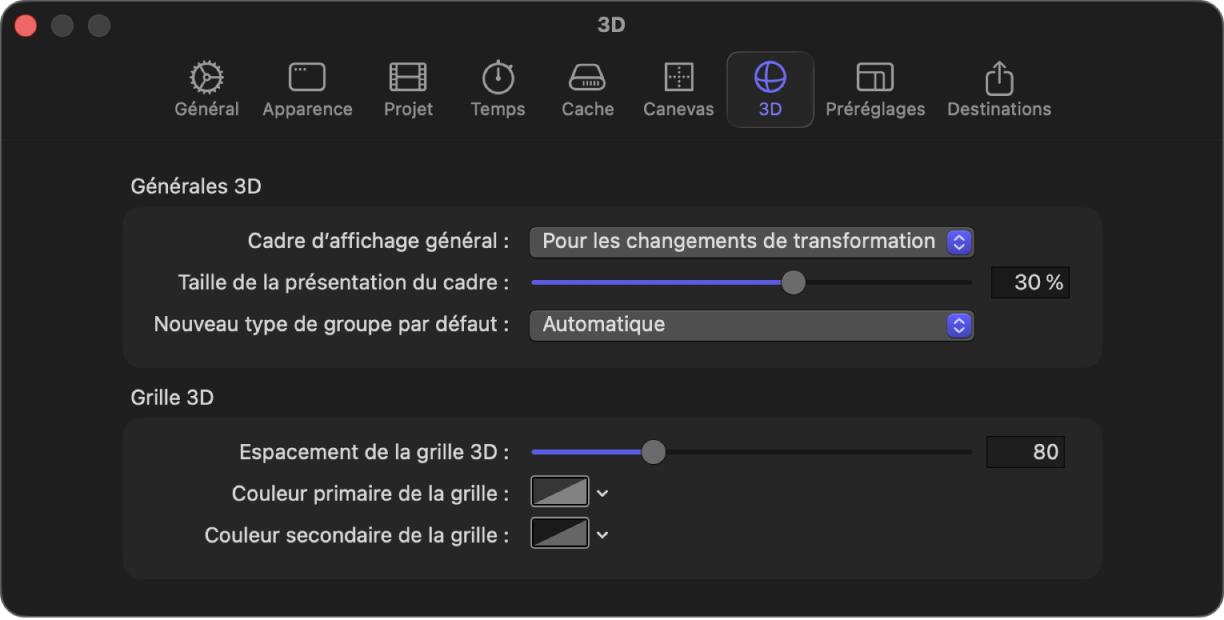Open the Cadre d'affichage général dropdown
Viewport: 1224px width, 620px height.
(751, 241)
